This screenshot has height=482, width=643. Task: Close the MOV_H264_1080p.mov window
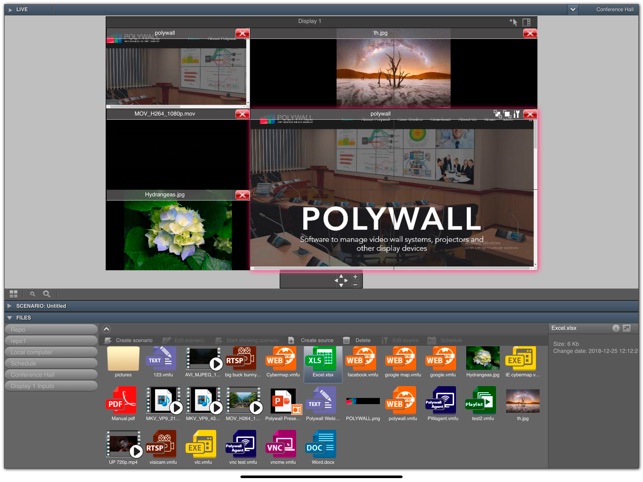(x=242, y=114)
